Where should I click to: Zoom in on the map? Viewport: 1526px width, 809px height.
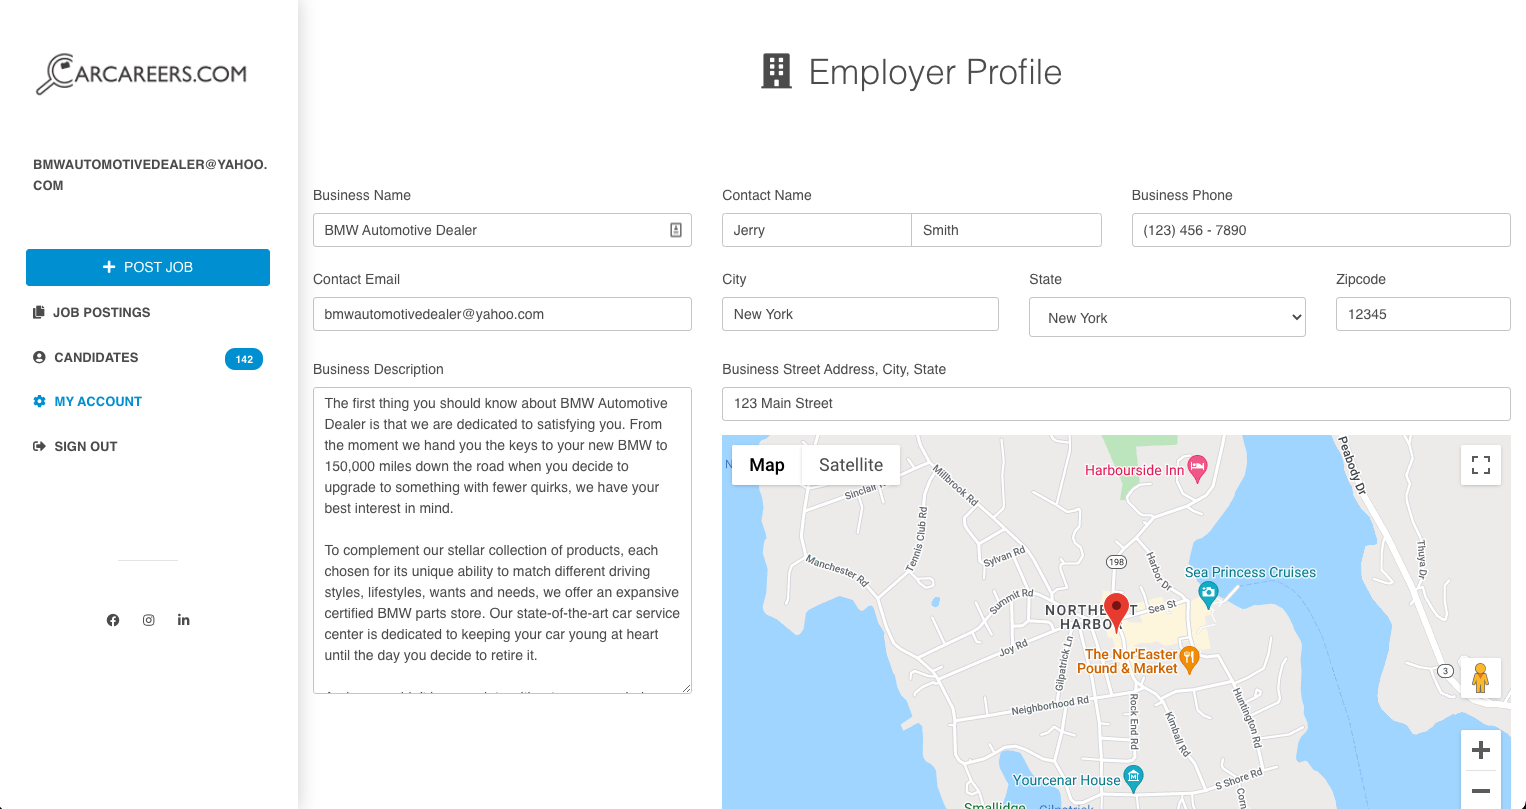(x=1481, y=750)
